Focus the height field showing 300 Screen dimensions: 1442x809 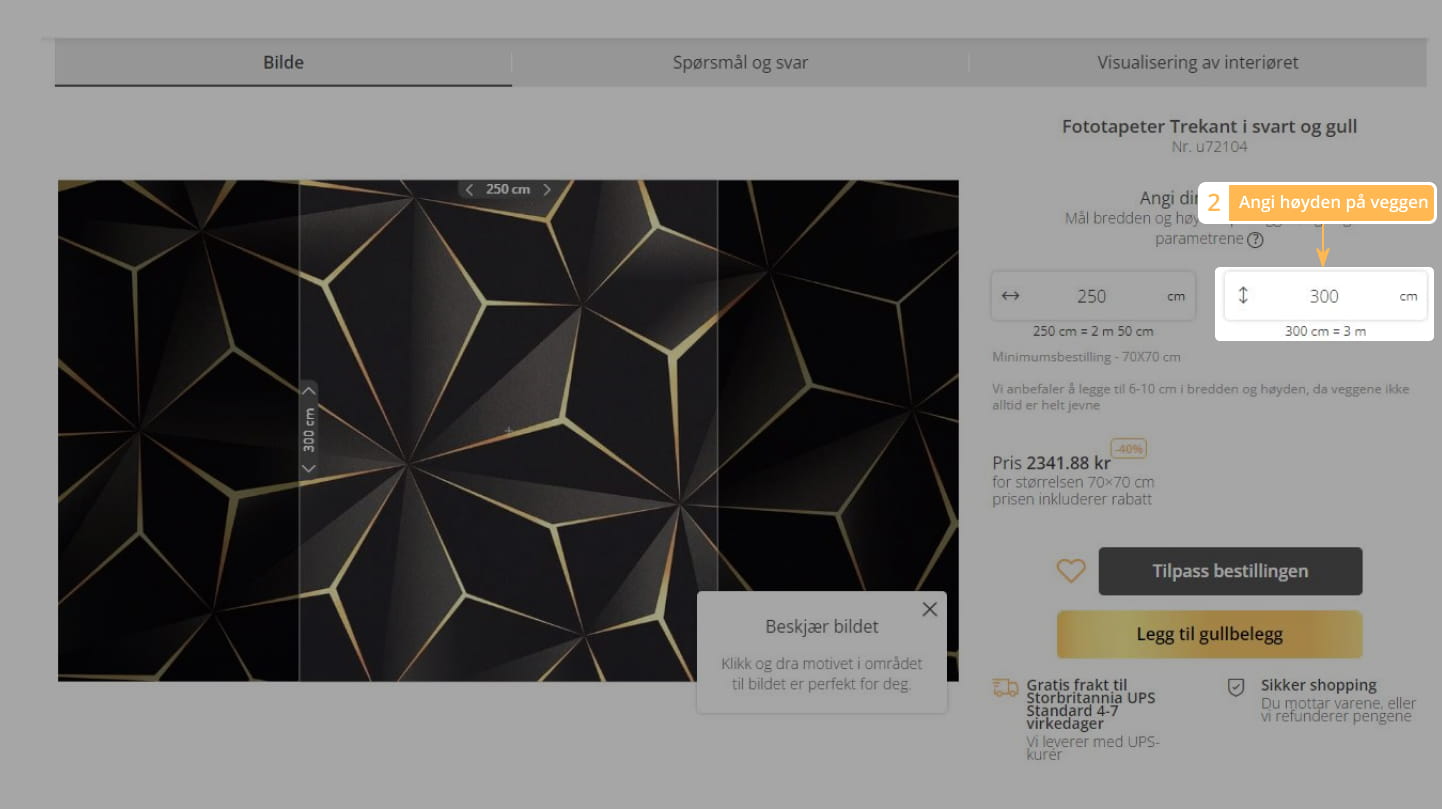click(x=1323, y=296)
